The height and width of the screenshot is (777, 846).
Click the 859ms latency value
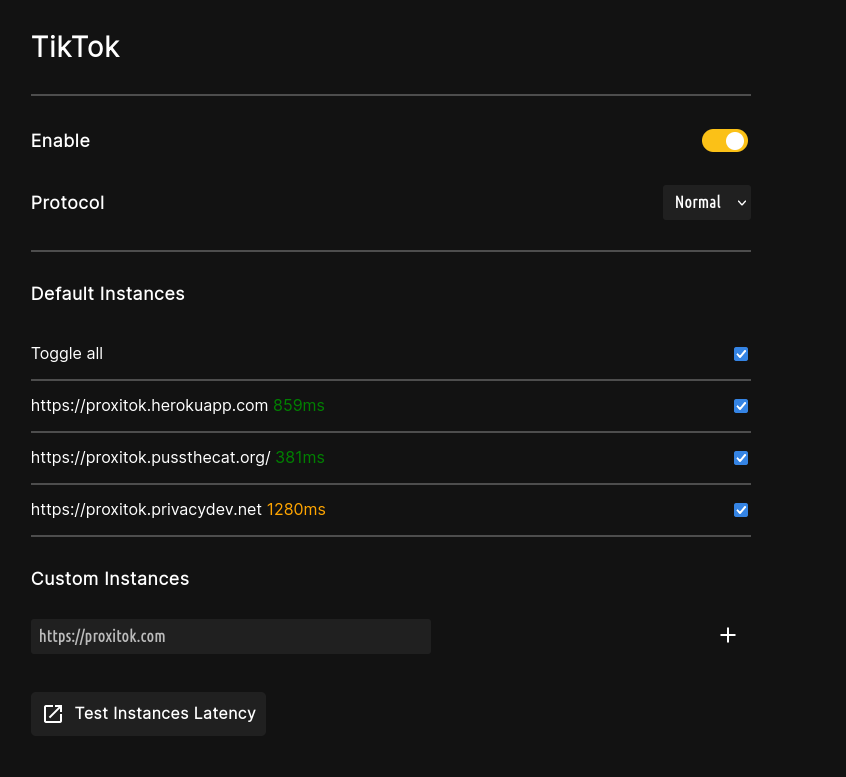point(299,405)
